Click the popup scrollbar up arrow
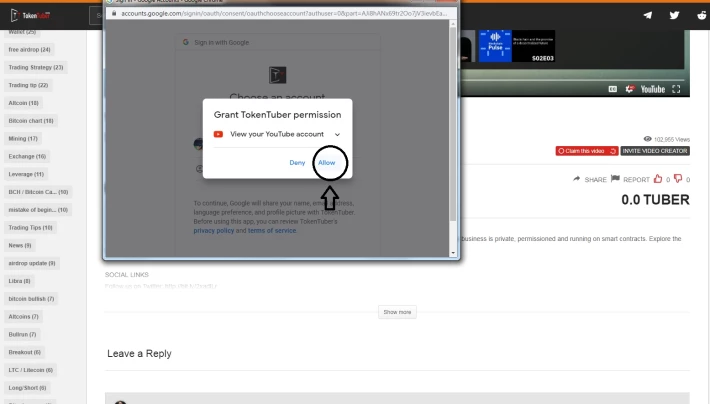The image size is (710, 404). pyautogui.click(x=453, y=24)
